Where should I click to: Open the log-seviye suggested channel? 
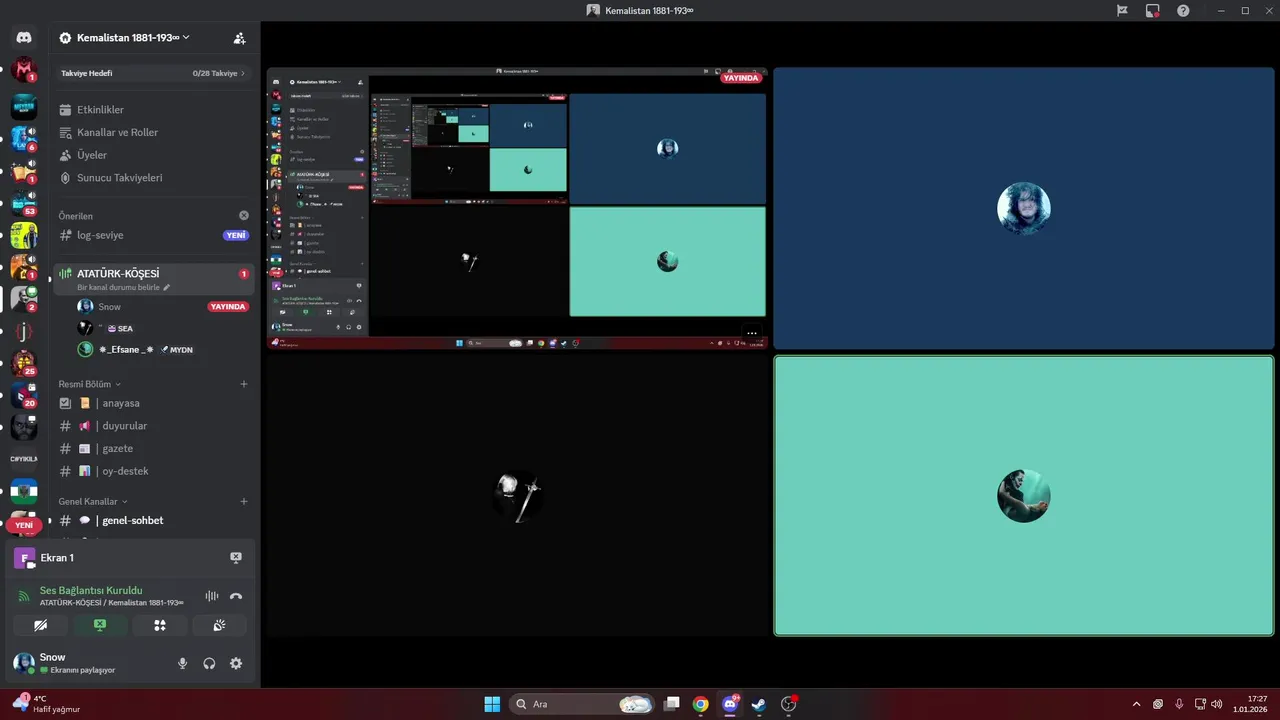(x=153, y=235)
